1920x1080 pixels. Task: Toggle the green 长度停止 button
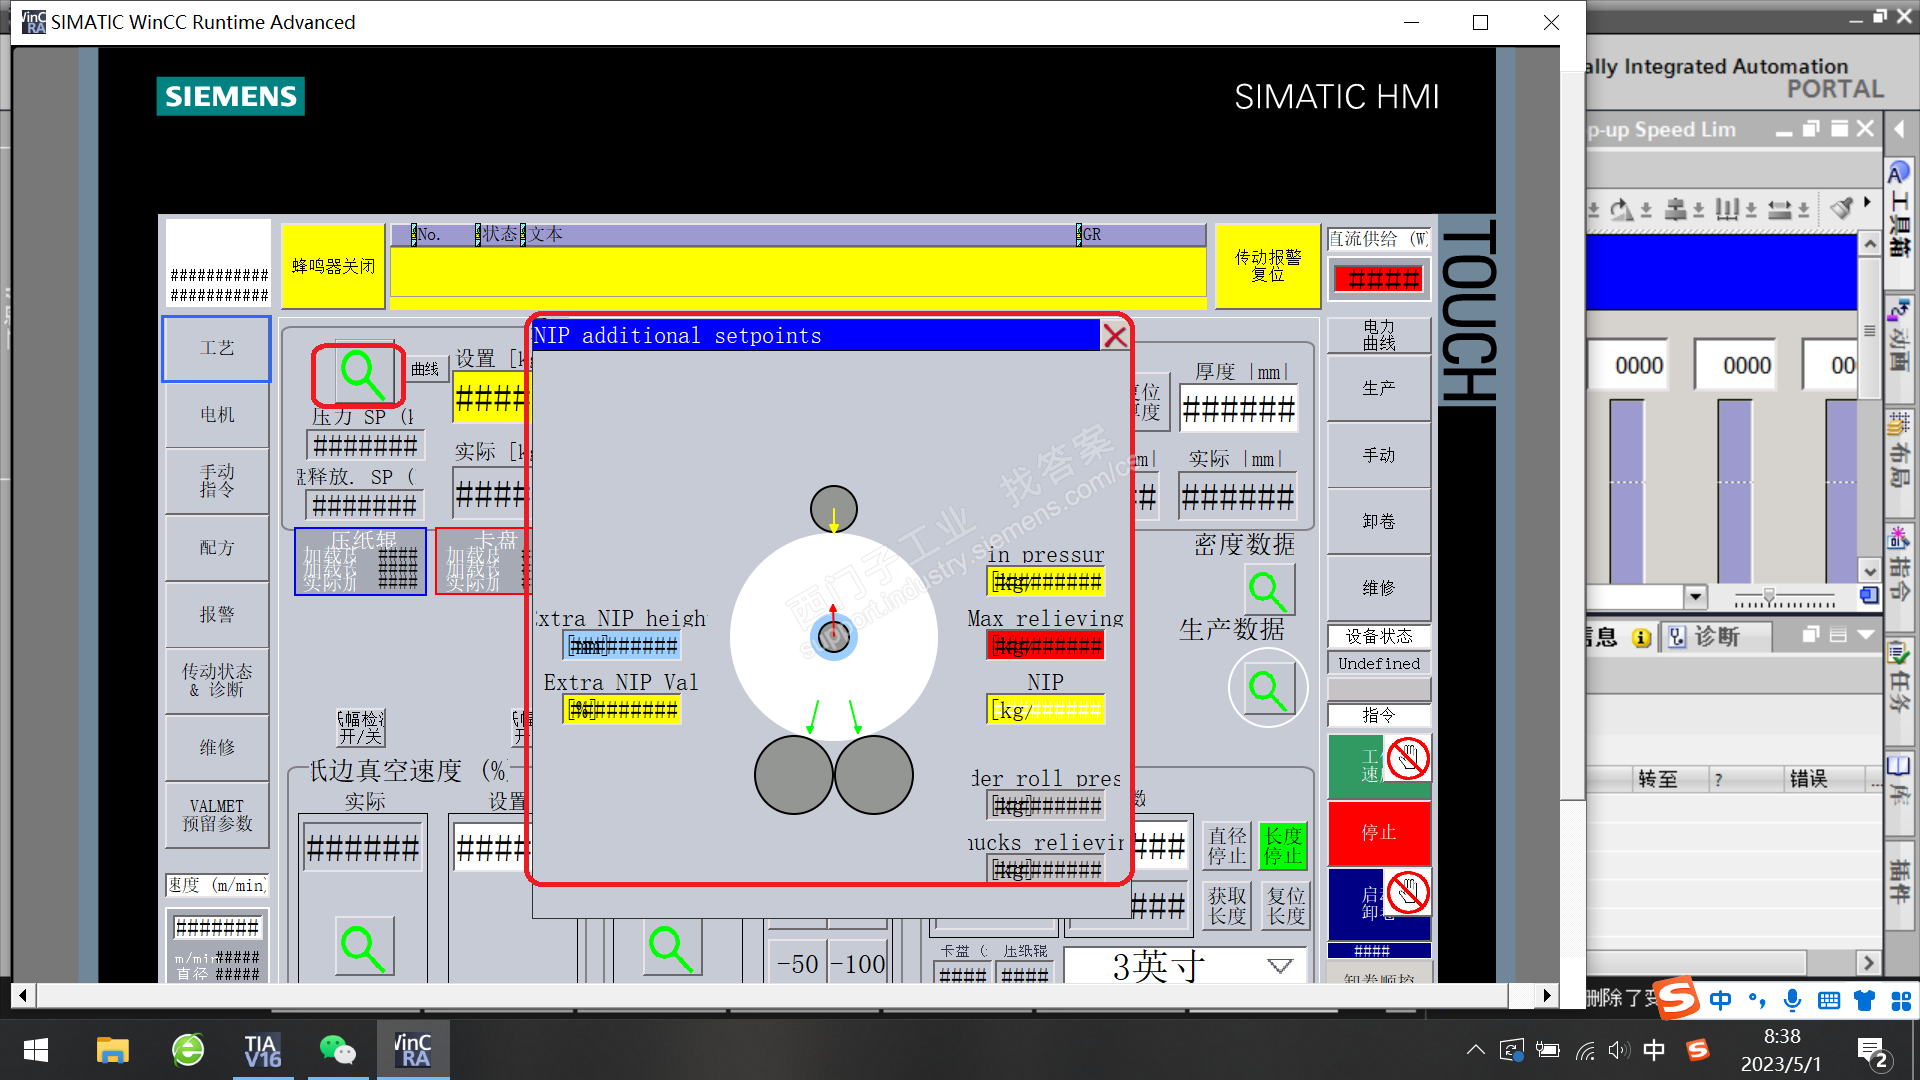click(x=1283, y=846)
